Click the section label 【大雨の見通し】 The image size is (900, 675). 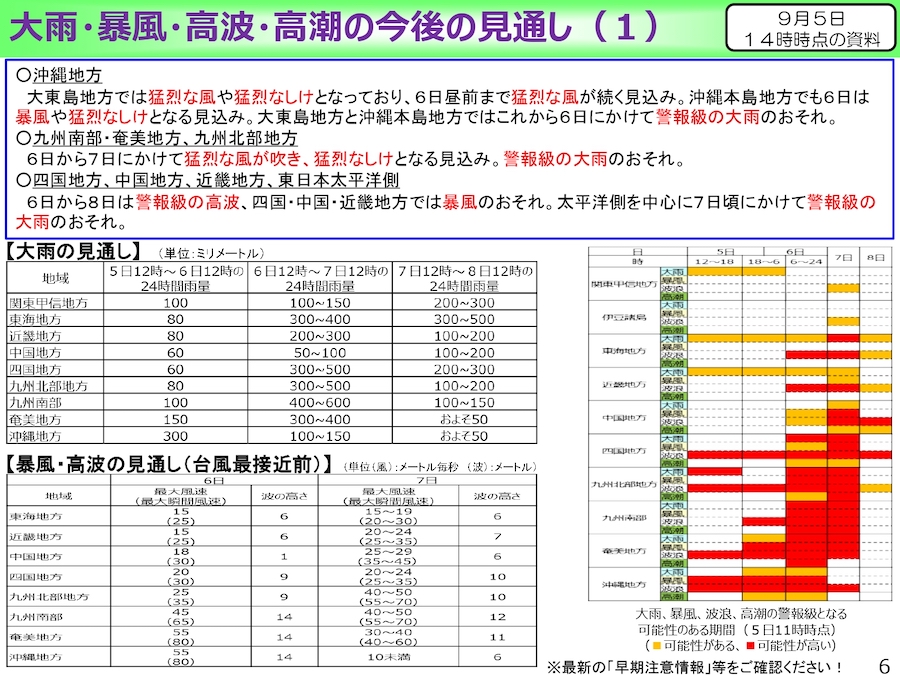[73, 251]
